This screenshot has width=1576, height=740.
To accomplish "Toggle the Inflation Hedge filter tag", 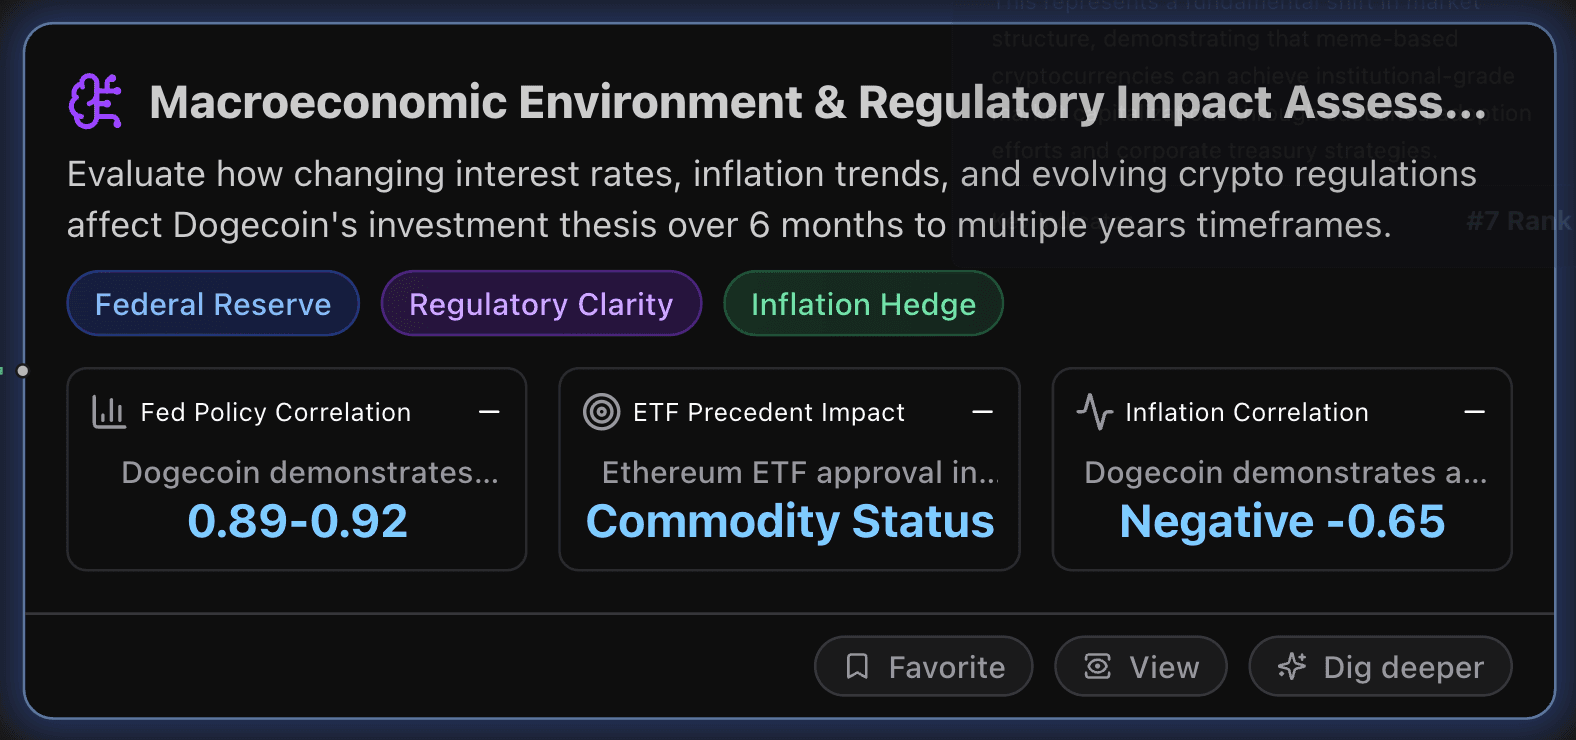I will (862, 303).
